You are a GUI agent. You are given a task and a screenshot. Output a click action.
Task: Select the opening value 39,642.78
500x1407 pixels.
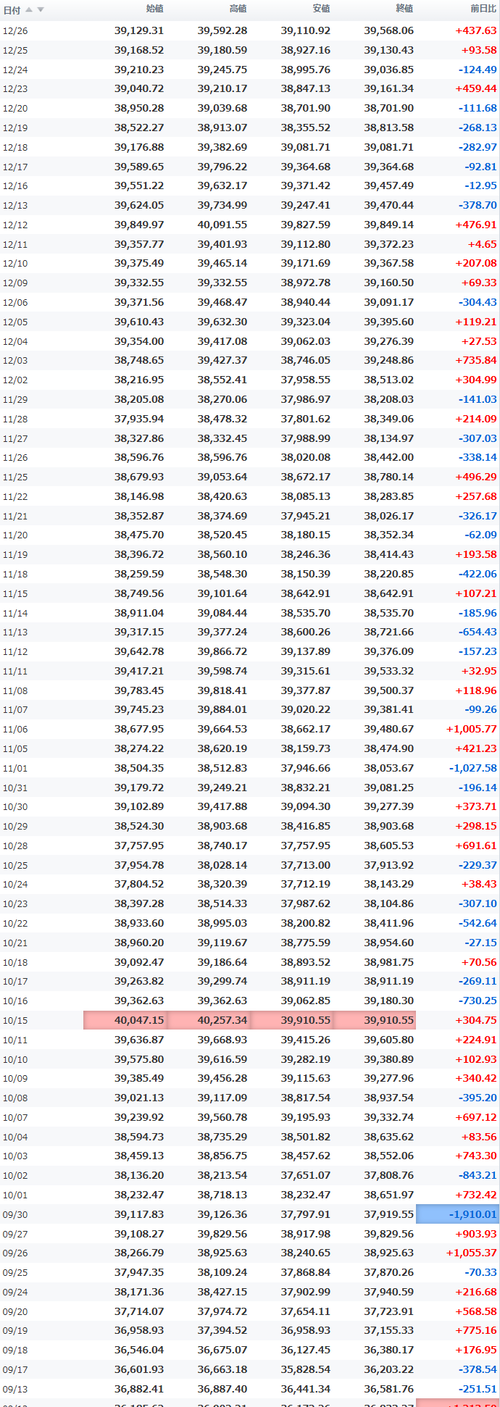(139, 652)
